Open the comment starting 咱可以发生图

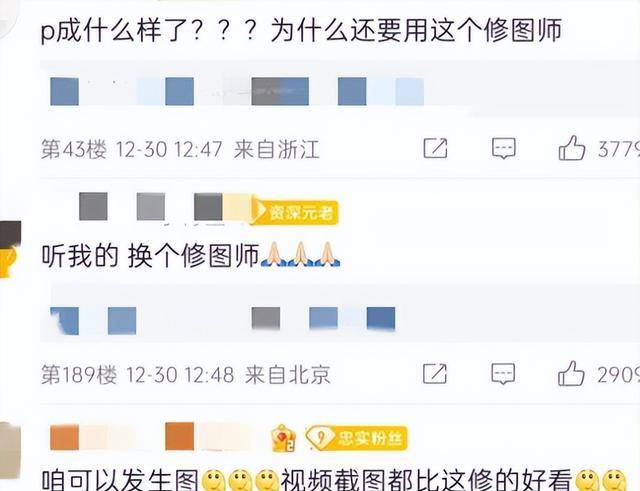click(x=335, y=480)
